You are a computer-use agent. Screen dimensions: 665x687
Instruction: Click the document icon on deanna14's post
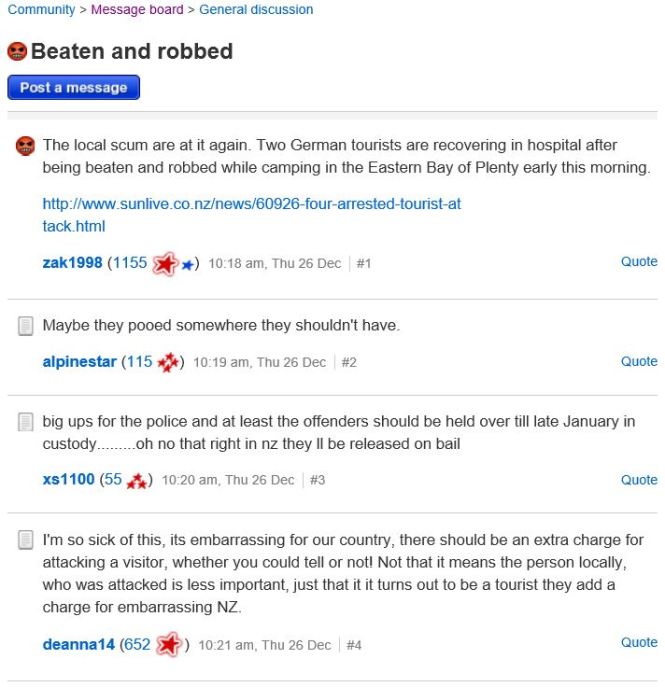pyautogui.click(x=26, y=541)
